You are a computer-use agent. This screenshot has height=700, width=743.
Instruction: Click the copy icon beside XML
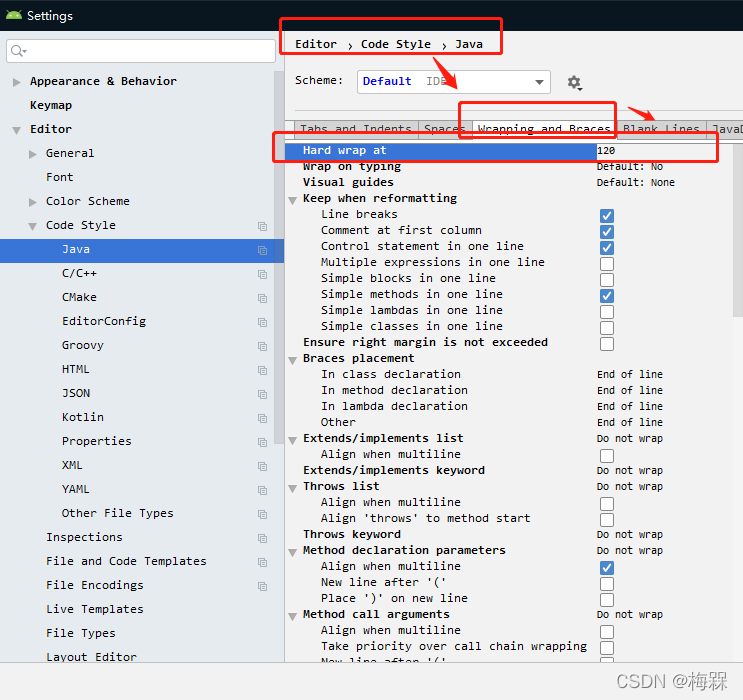point(263,466)
